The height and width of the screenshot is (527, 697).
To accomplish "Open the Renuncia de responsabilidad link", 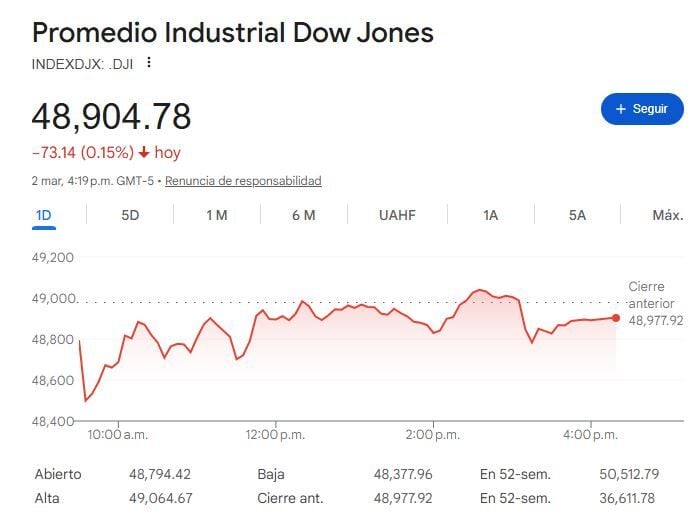I will [x=243, y=181].
